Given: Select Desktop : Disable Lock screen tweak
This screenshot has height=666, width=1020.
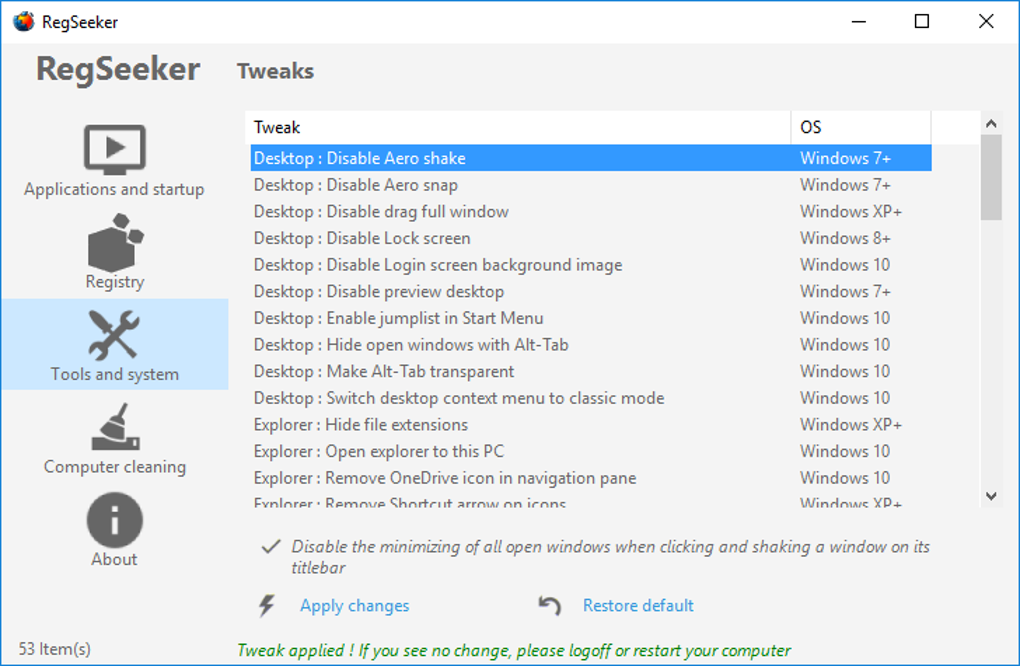Looking at the screenshot, I should [x=362, y=238].
